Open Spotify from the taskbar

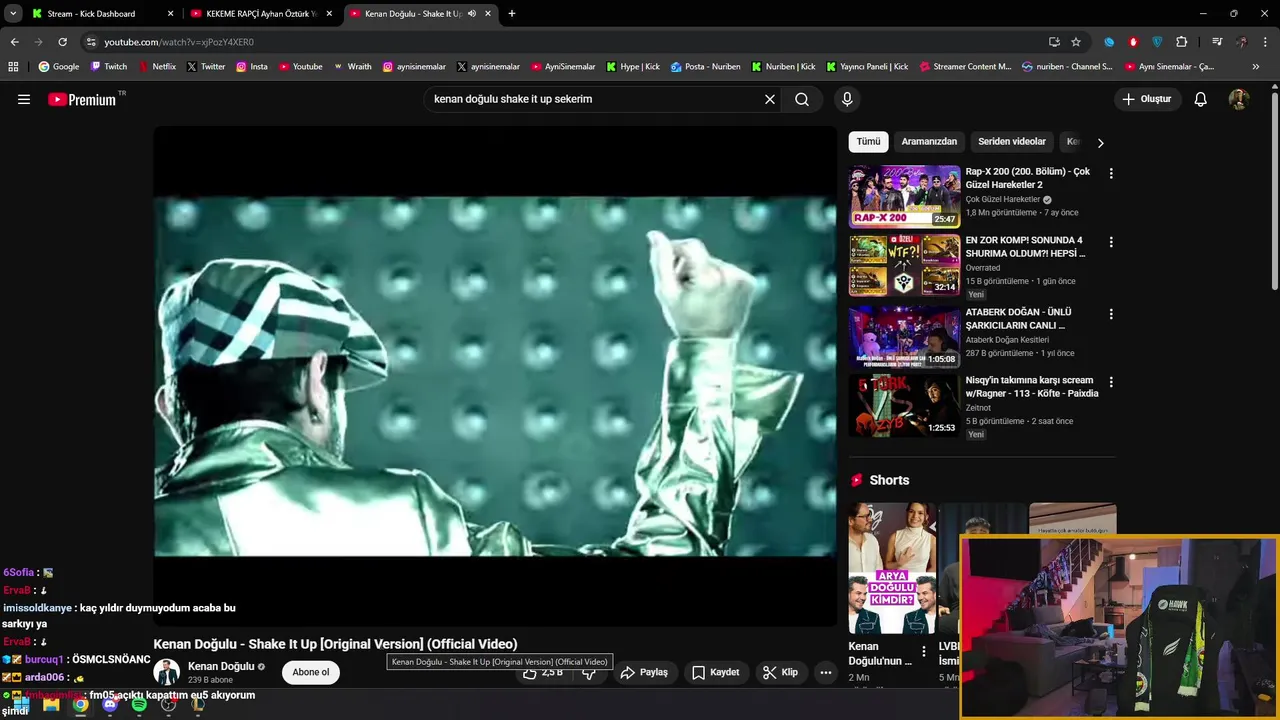pos(139,705)
